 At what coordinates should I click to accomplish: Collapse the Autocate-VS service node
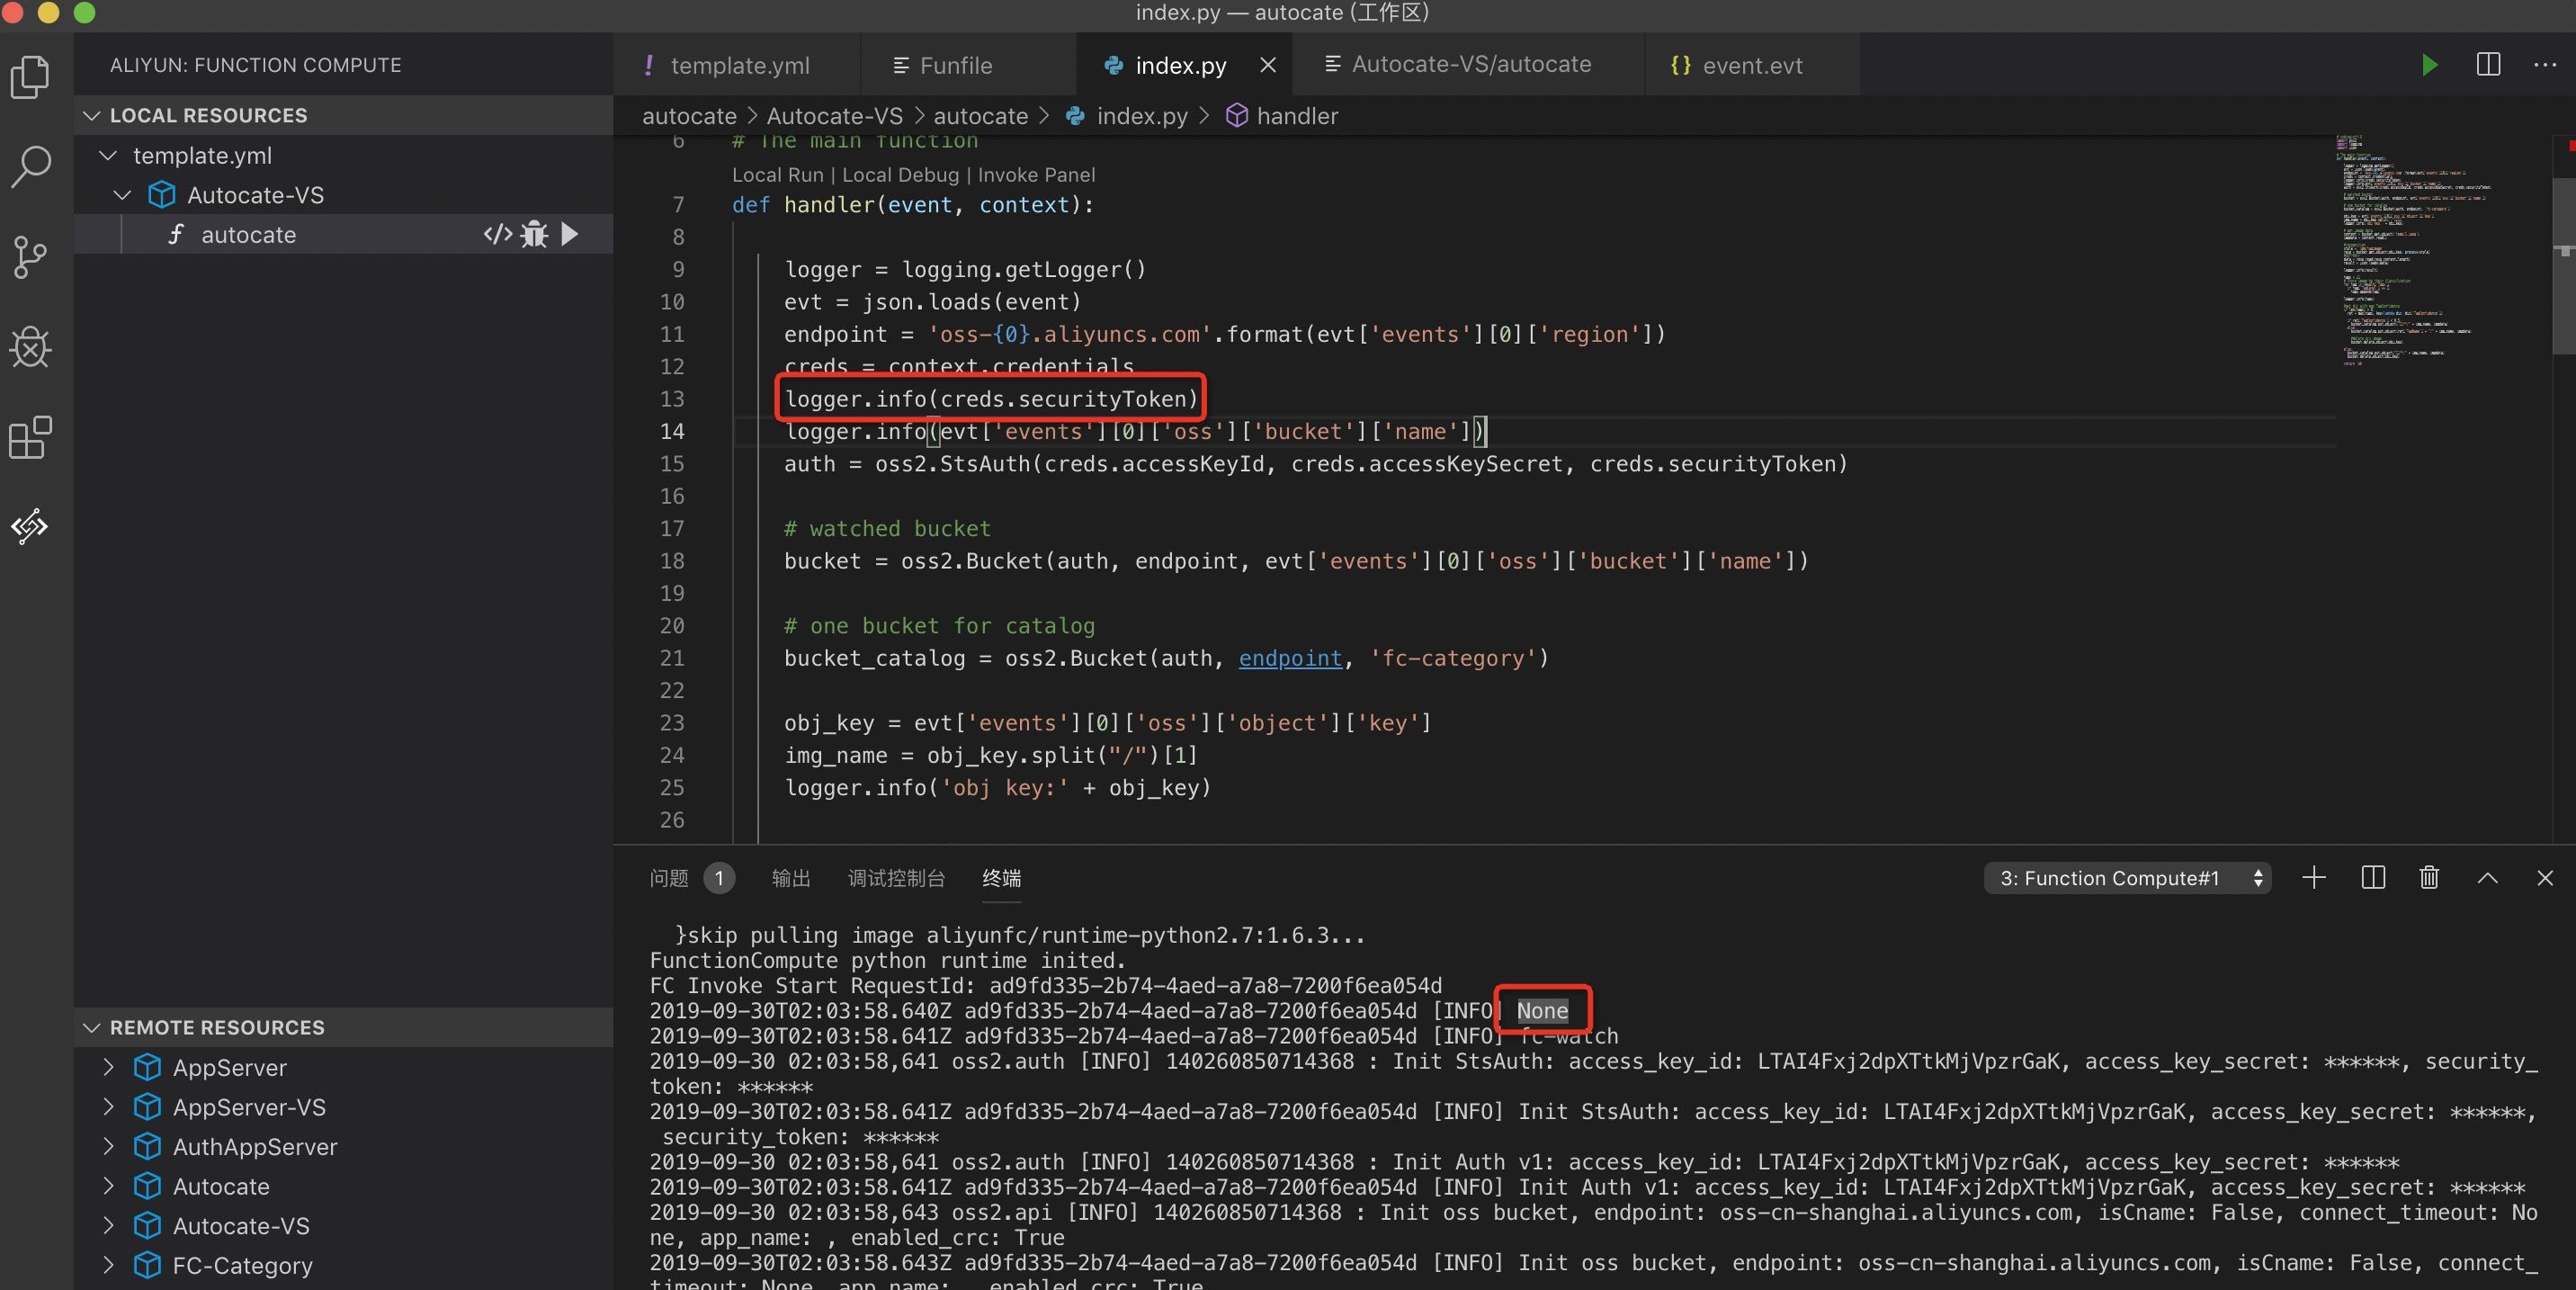(122, 194)
